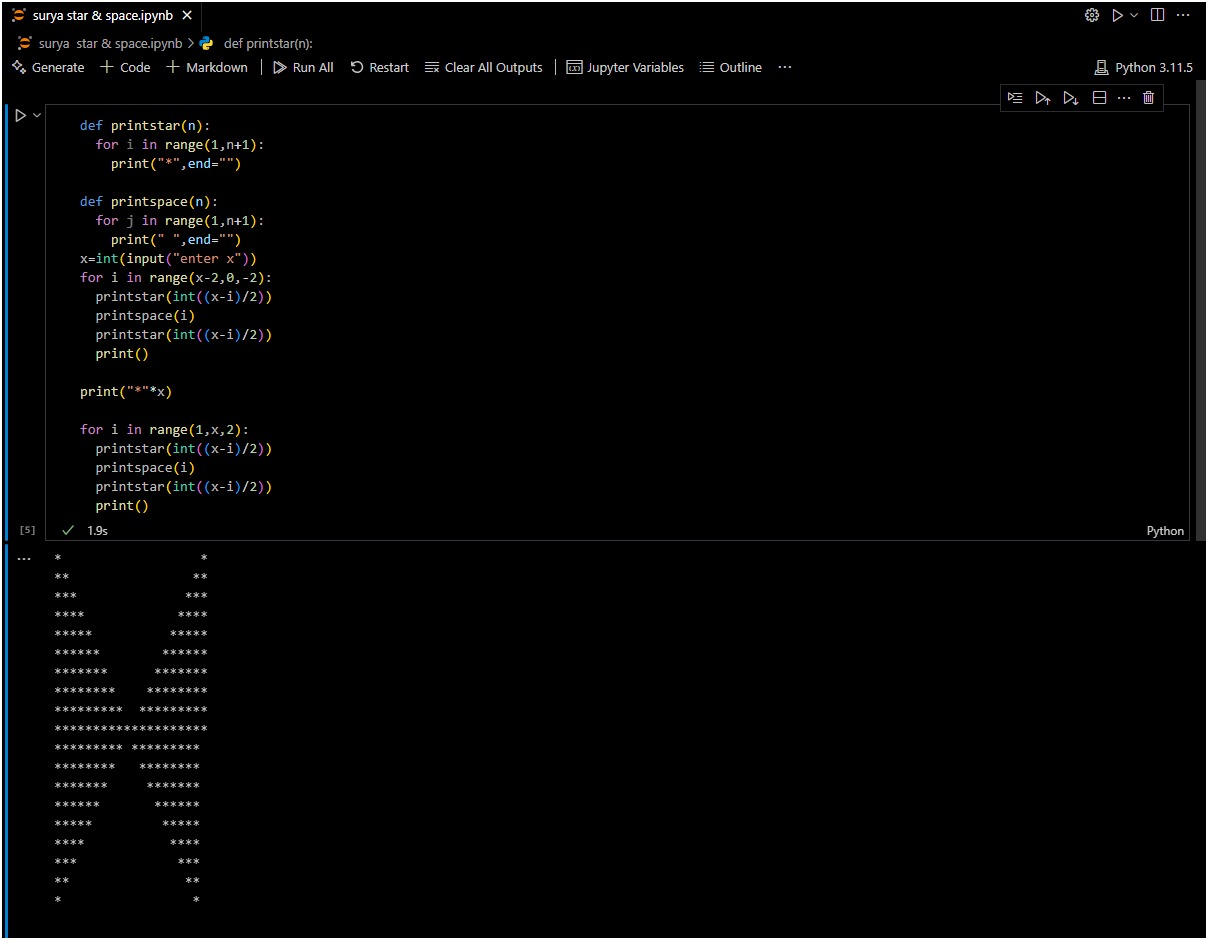Run the current notebook cell

click(20, 116)
